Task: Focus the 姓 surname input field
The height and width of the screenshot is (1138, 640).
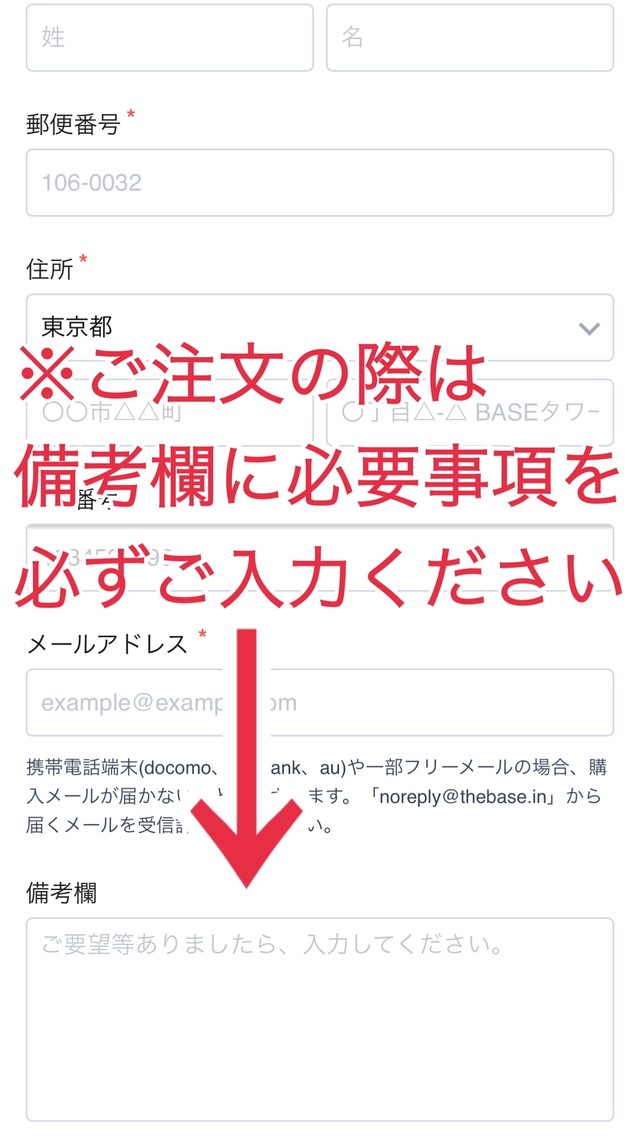Action: (170, 38)
